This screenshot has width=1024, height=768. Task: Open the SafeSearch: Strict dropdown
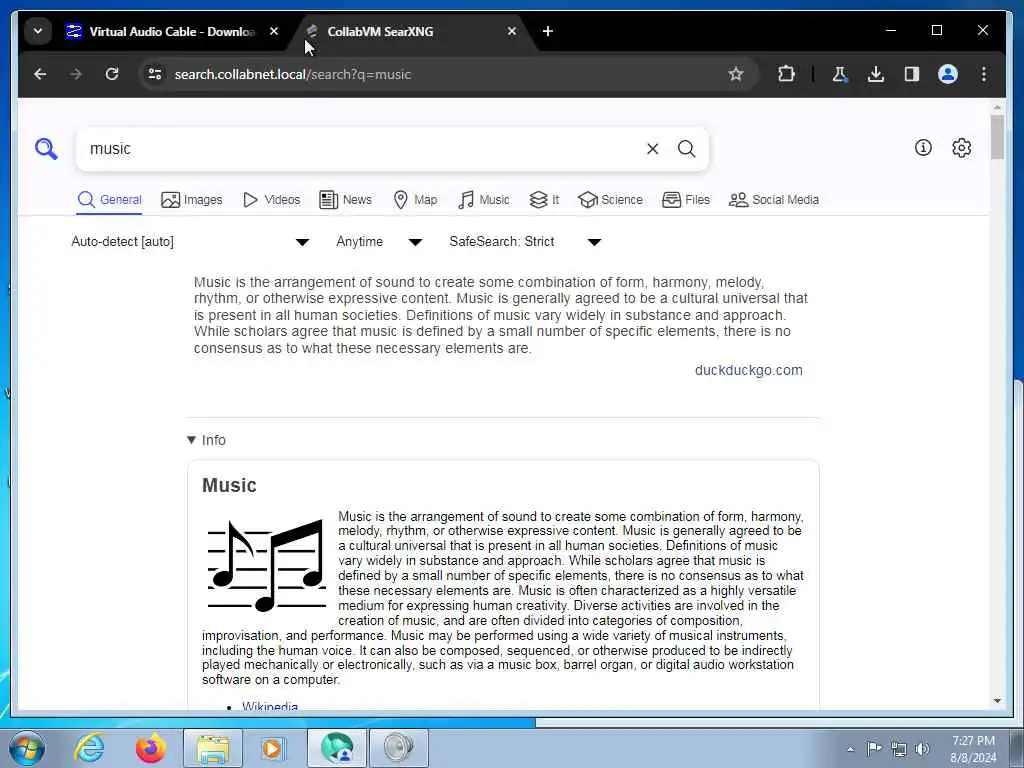pos(525,242)
